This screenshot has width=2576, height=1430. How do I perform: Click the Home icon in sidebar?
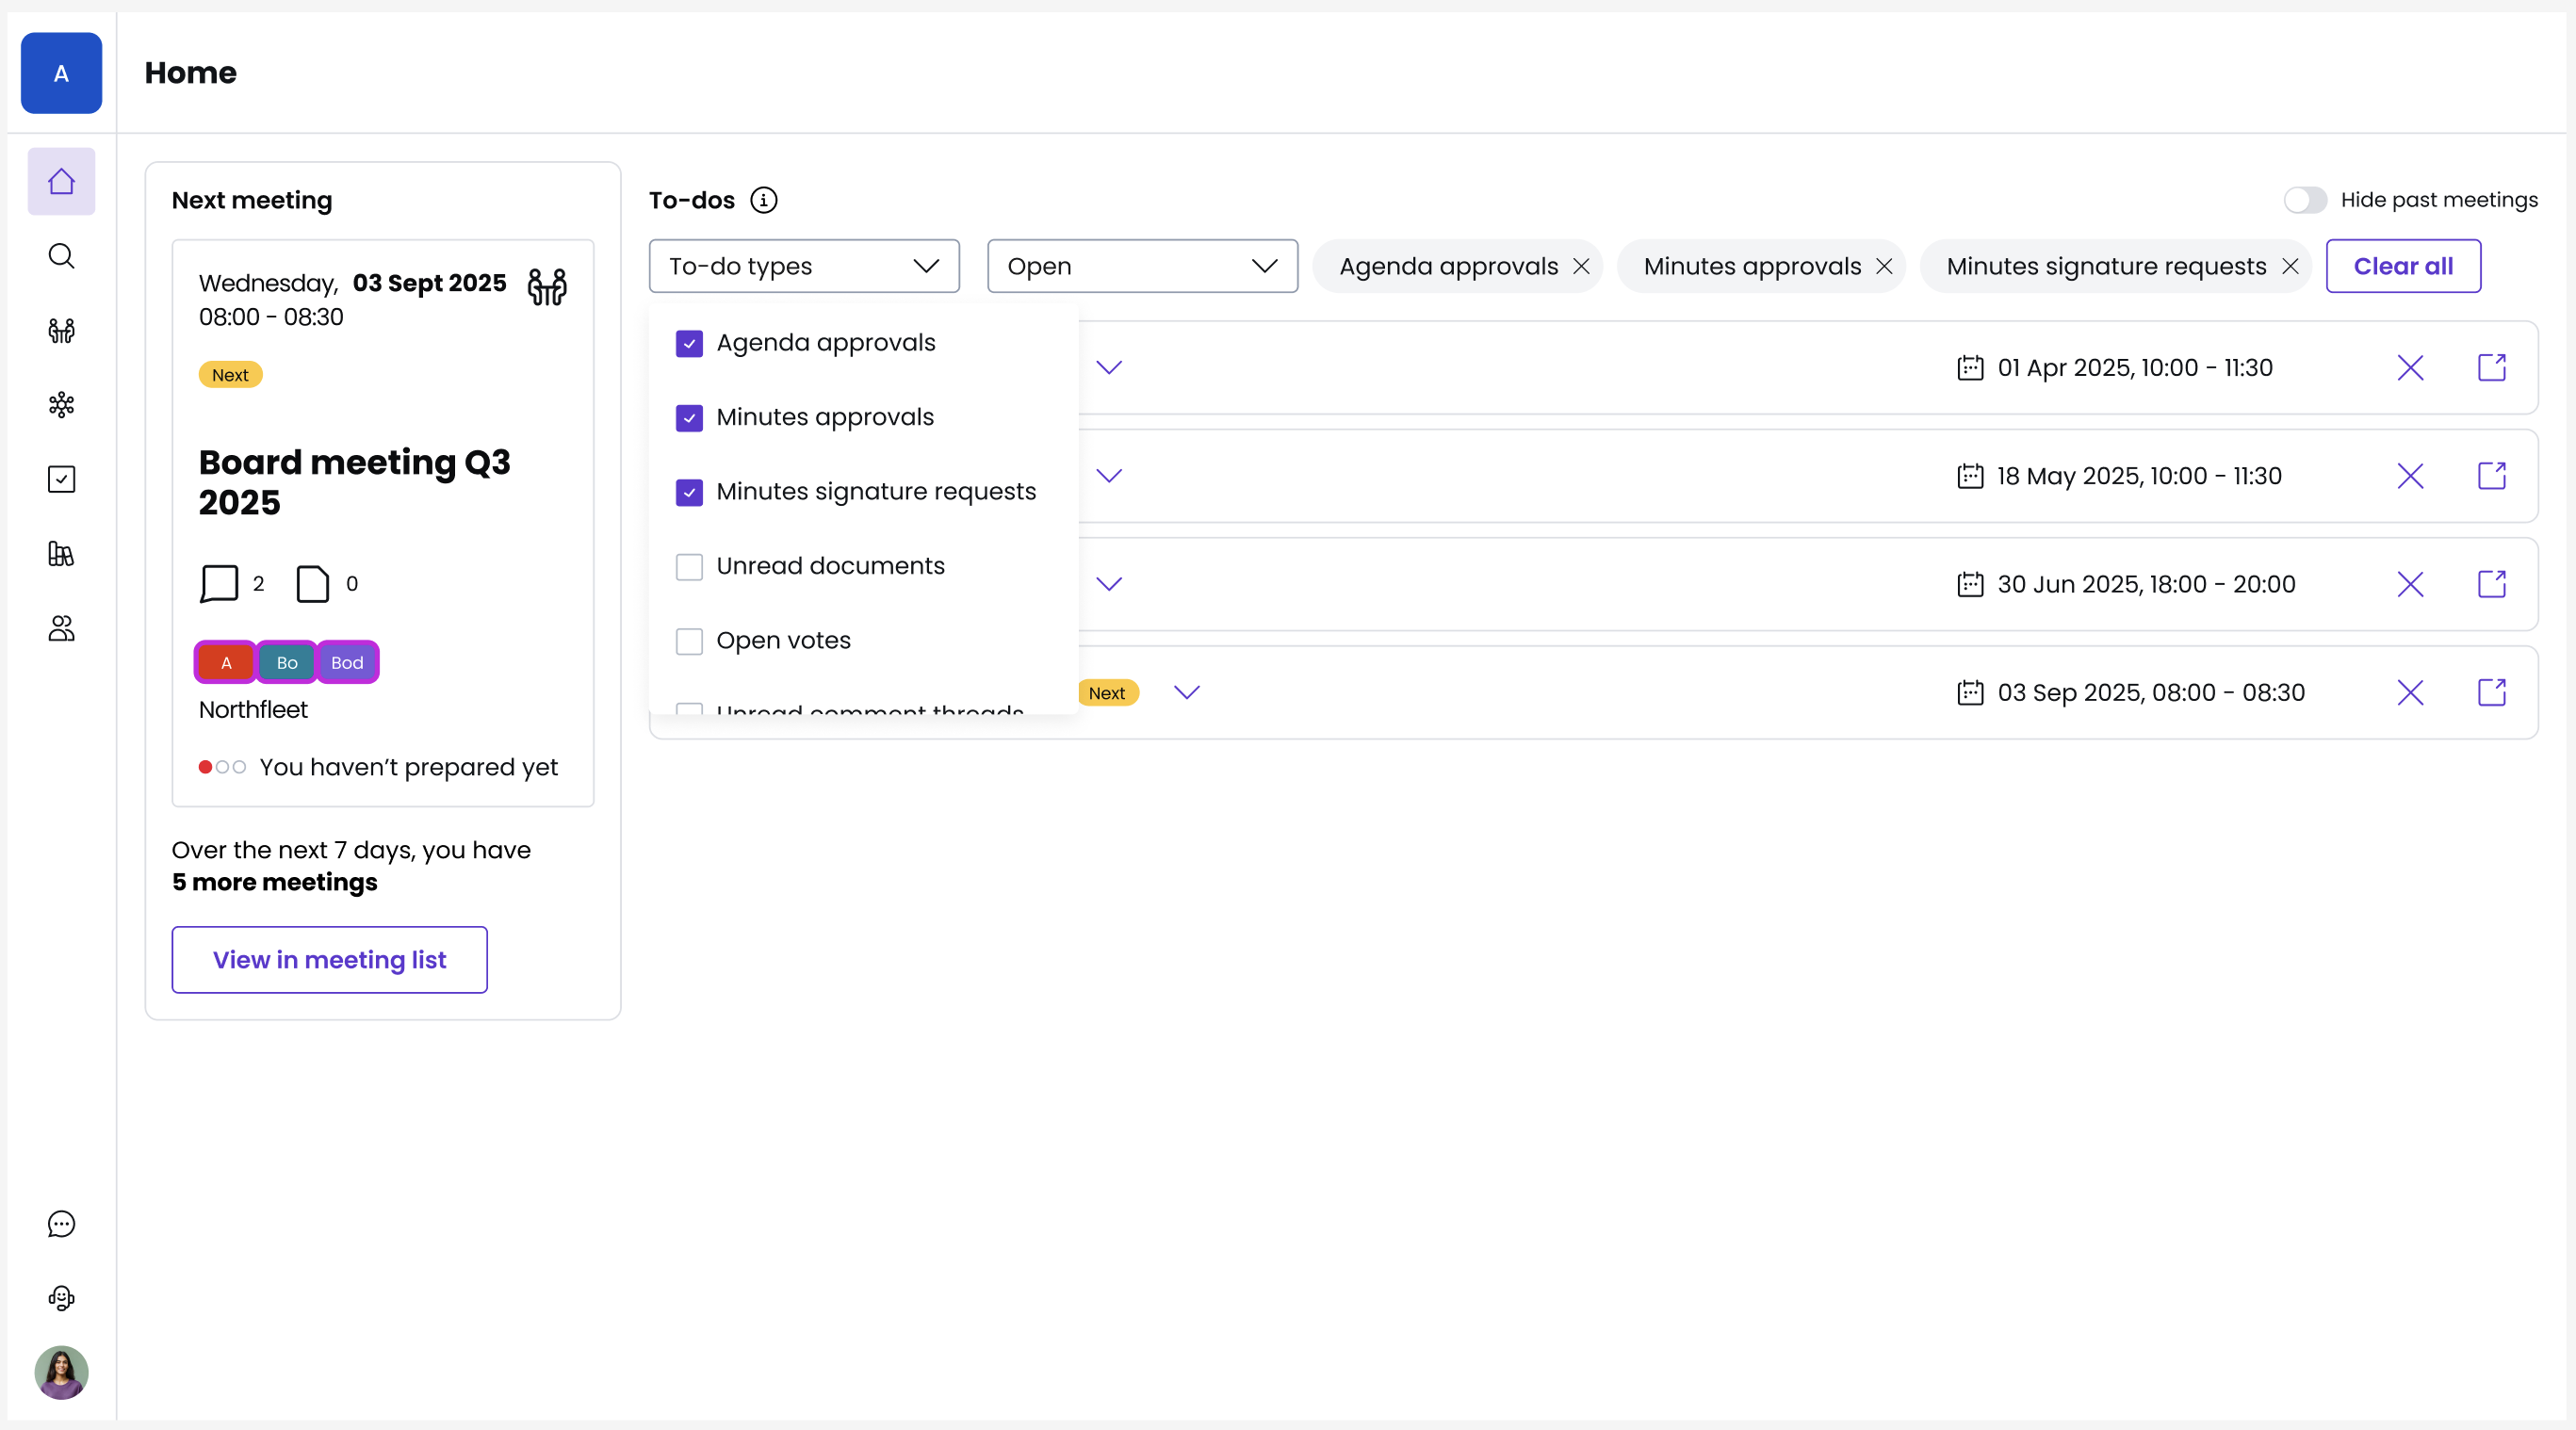pyautogui.click(x=61, y=181)
